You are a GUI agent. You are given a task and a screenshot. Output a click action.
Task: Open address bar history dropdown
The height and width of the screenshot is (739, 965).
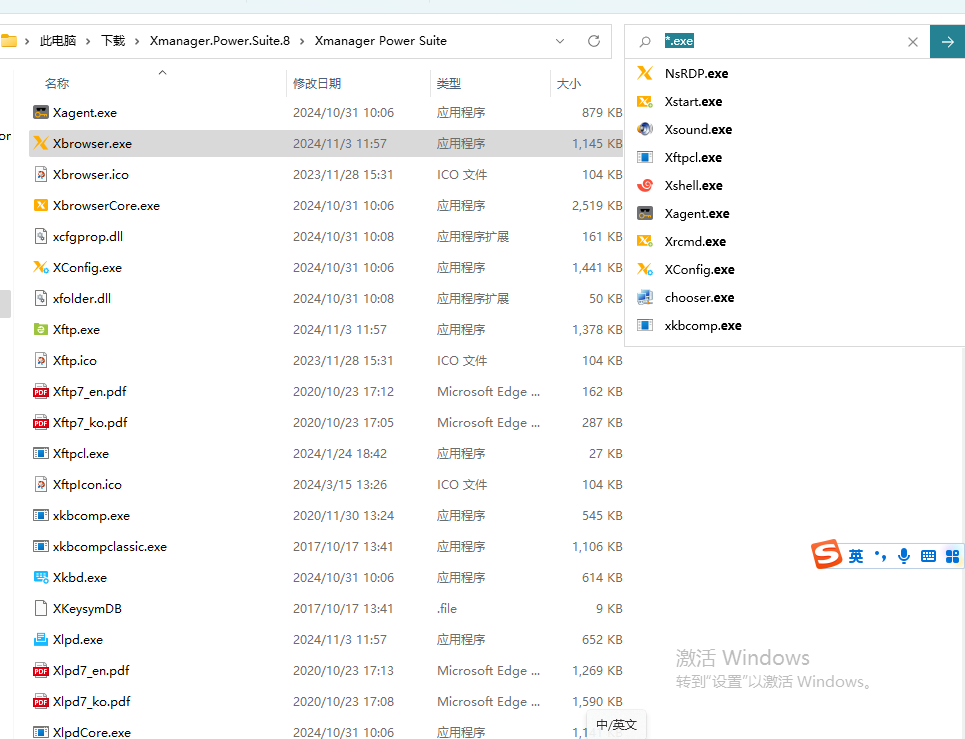coord(559,41)
